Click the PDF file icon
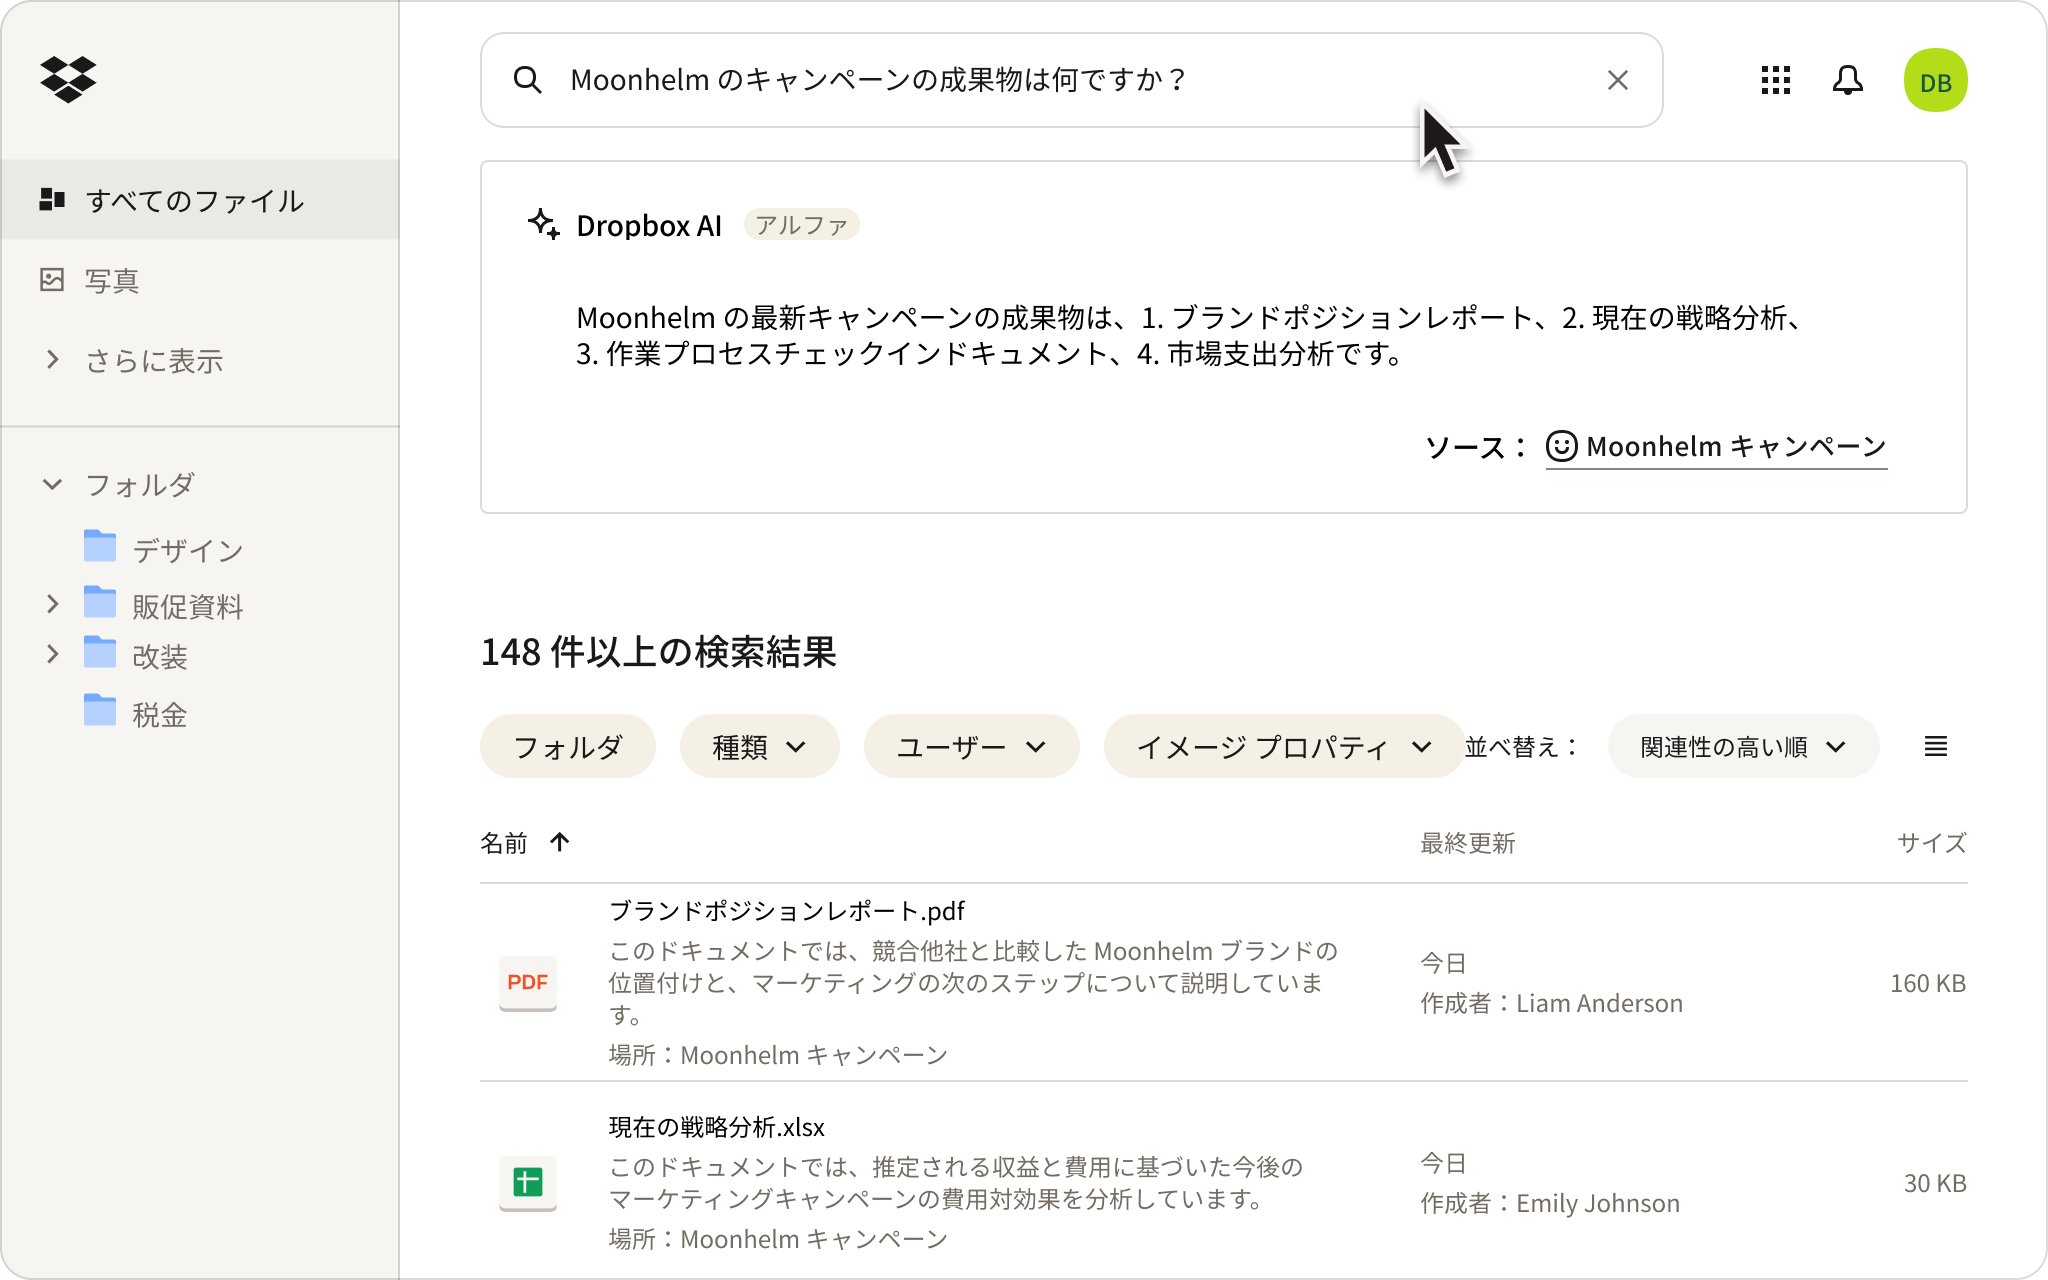The image size is (2048, 1280). (528, 983)
